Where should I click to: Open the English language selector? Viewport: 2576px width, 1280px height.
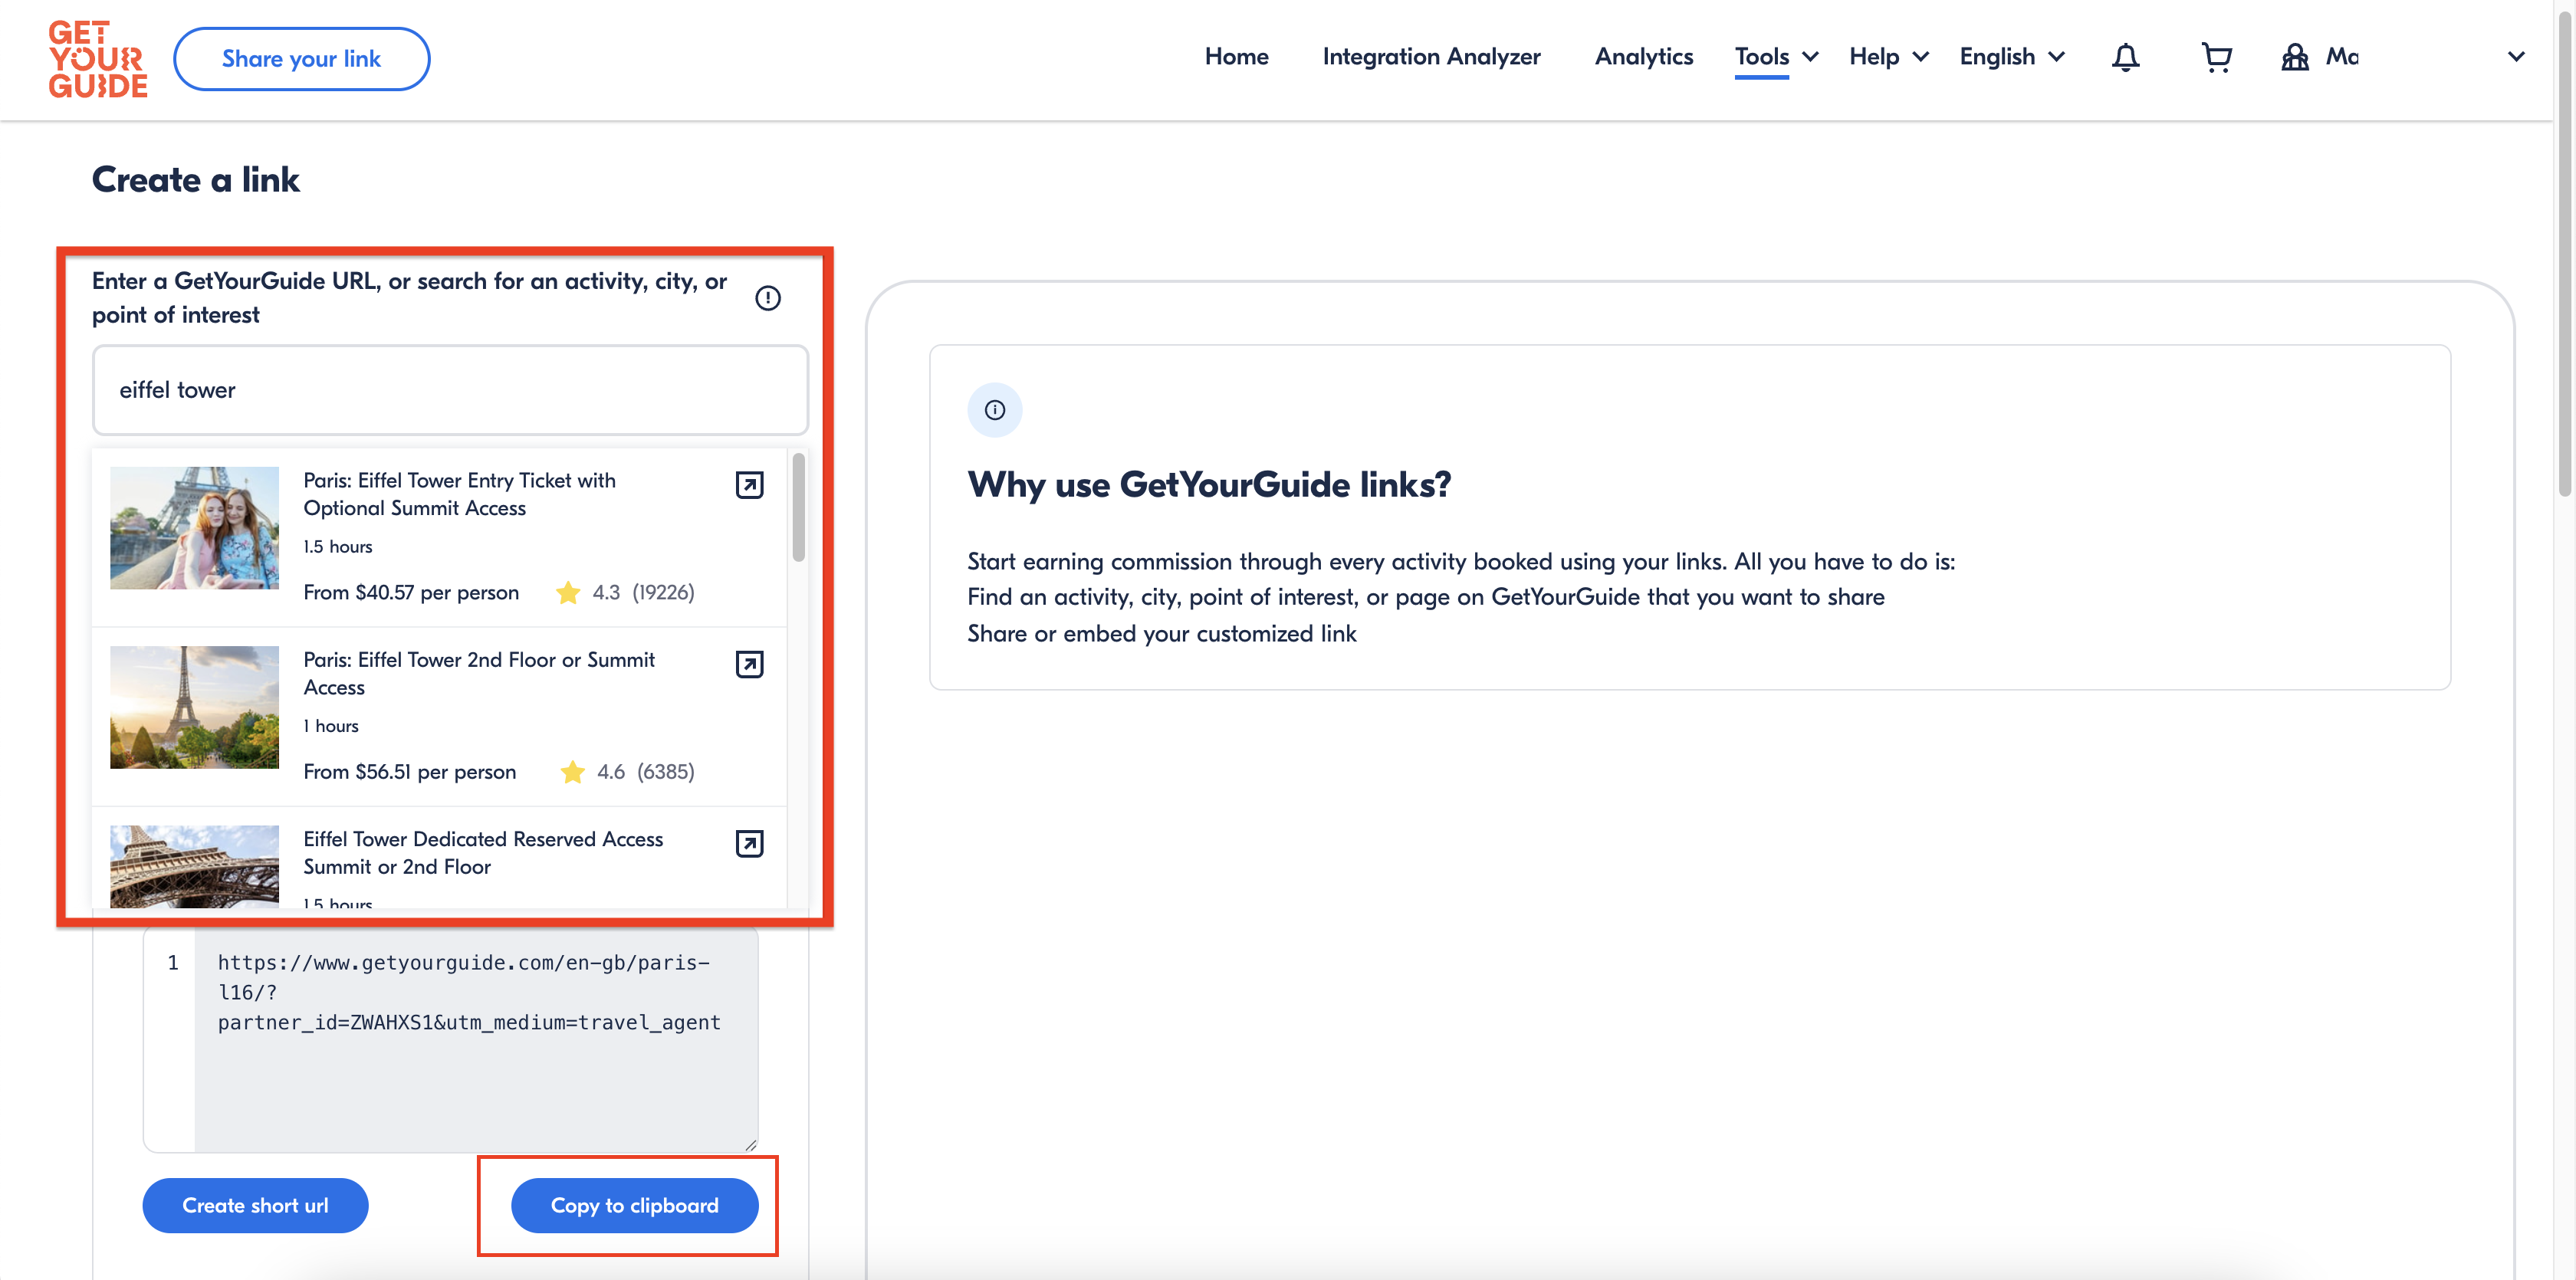(x=2011, y=57)
